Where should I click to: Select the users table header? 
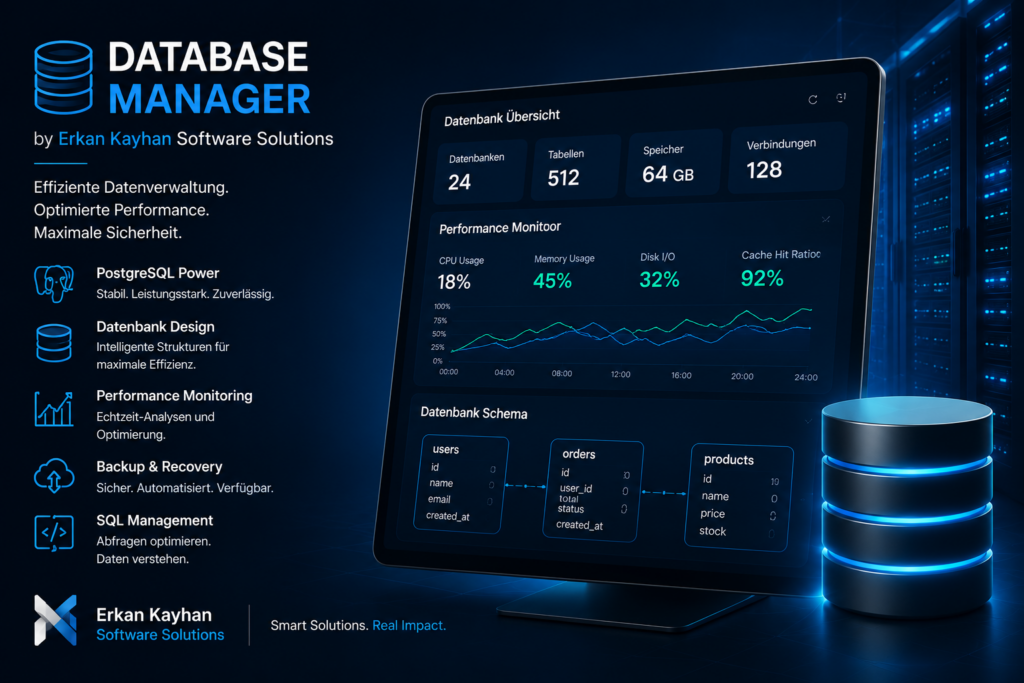[445, 449]
